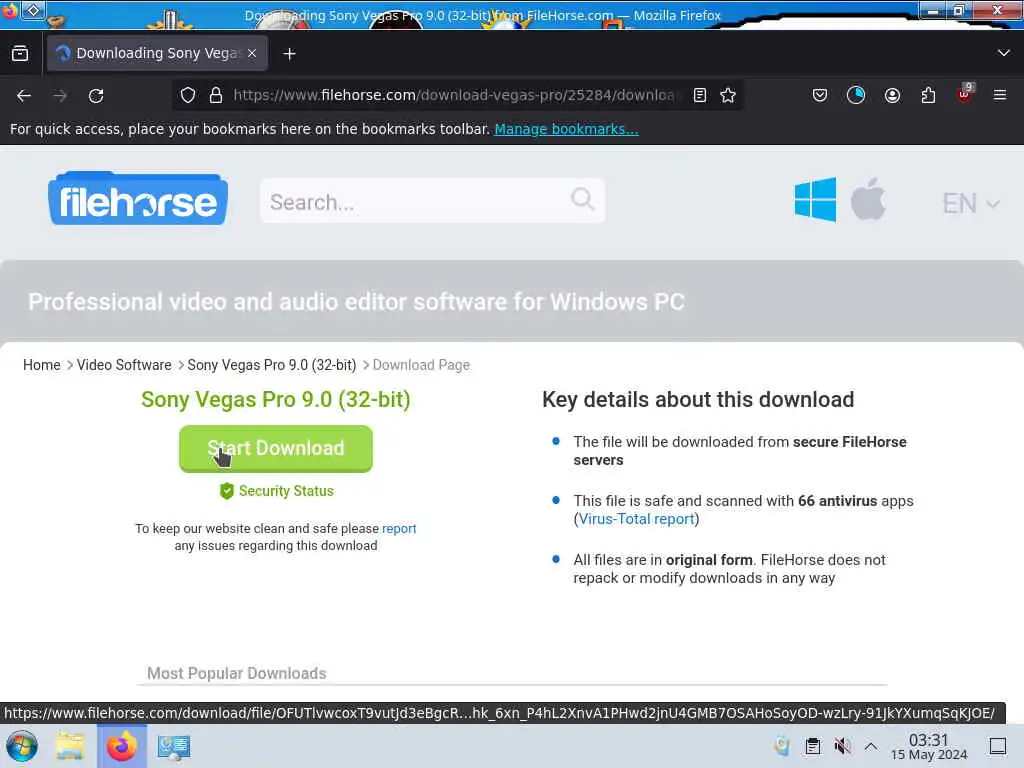Open Video Software breadcrumb

point(124,365)
